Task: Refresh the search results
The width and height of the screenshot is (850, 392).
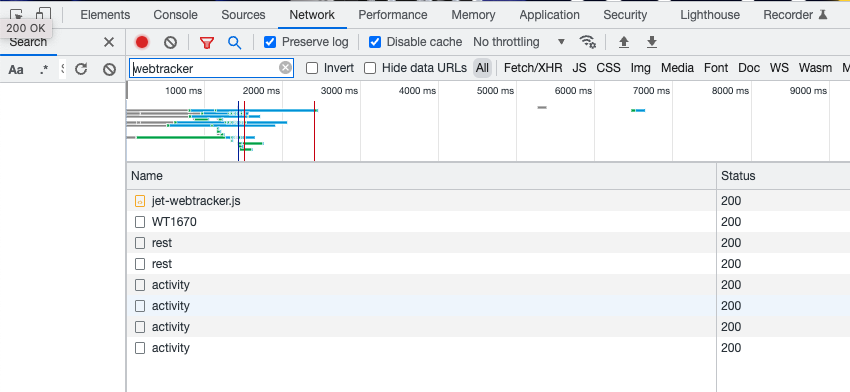Action: pyautogui.click(x=81, y=69)
